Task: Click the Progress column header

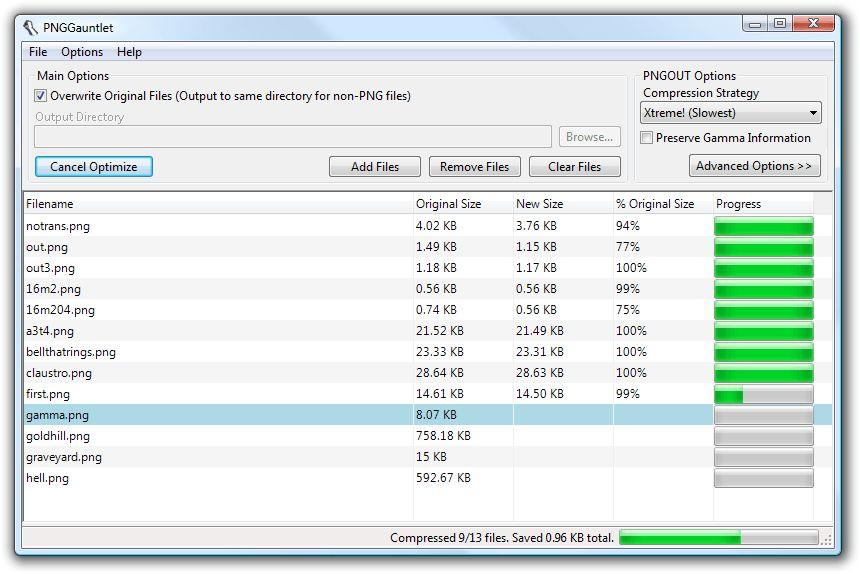Action: [x=763, y=204]
